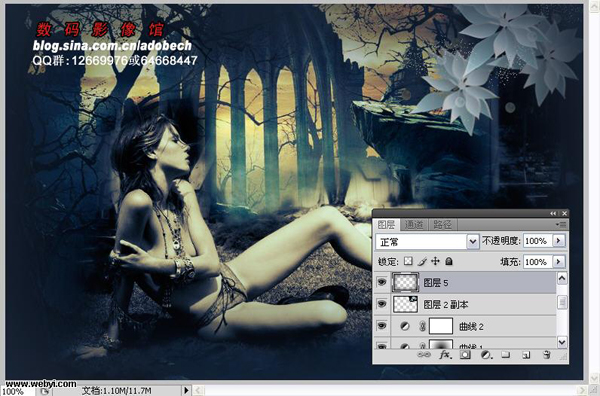Toggle lock all padlock icon
The height and width of the screenshot is (396, 600).
point(449,261)
